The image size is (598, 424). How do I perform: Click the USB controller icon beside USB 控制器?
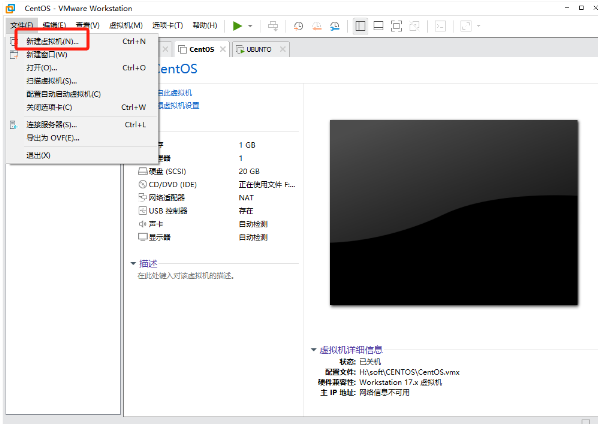(x=142, y=210)
